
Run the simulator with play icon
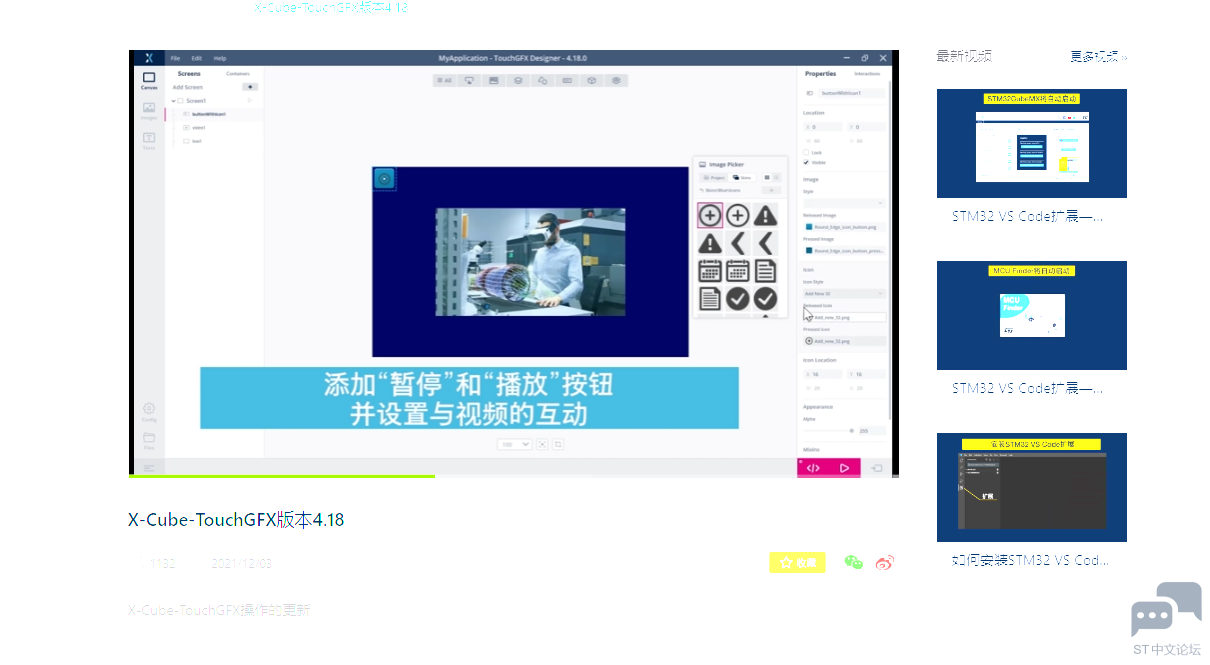[845, 467]
